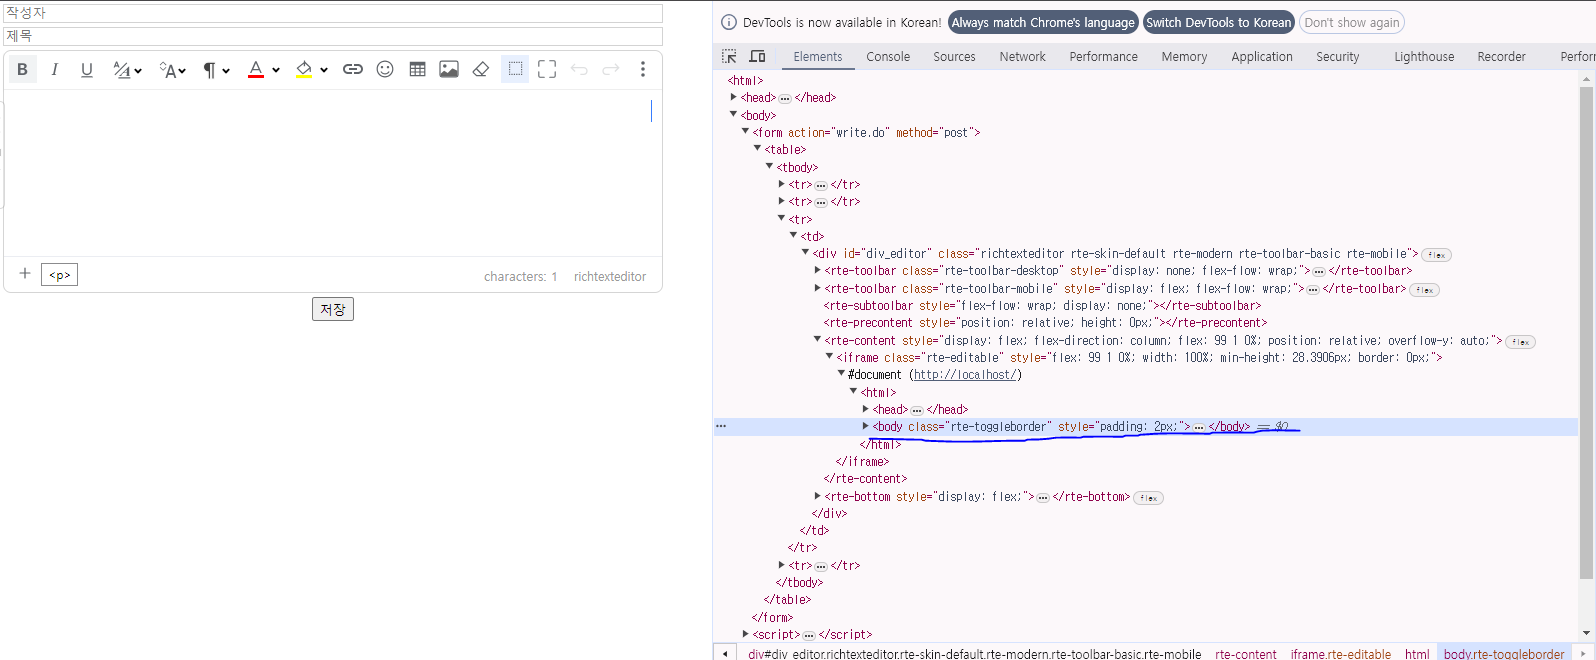Collapse the table element node

[757, 149]
